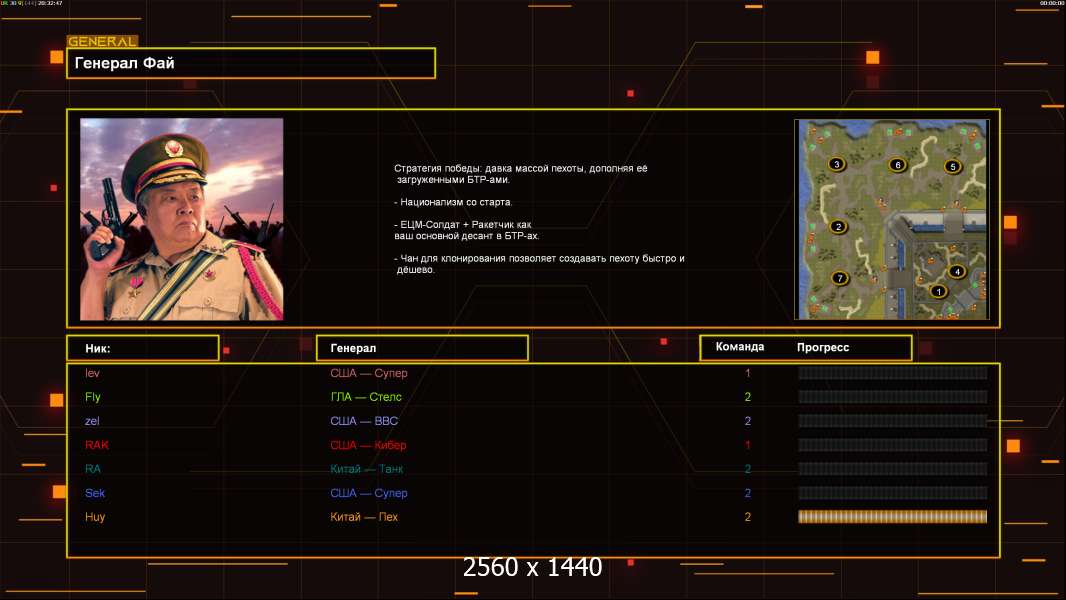Select player nickname lev

(x=92, y=373)
